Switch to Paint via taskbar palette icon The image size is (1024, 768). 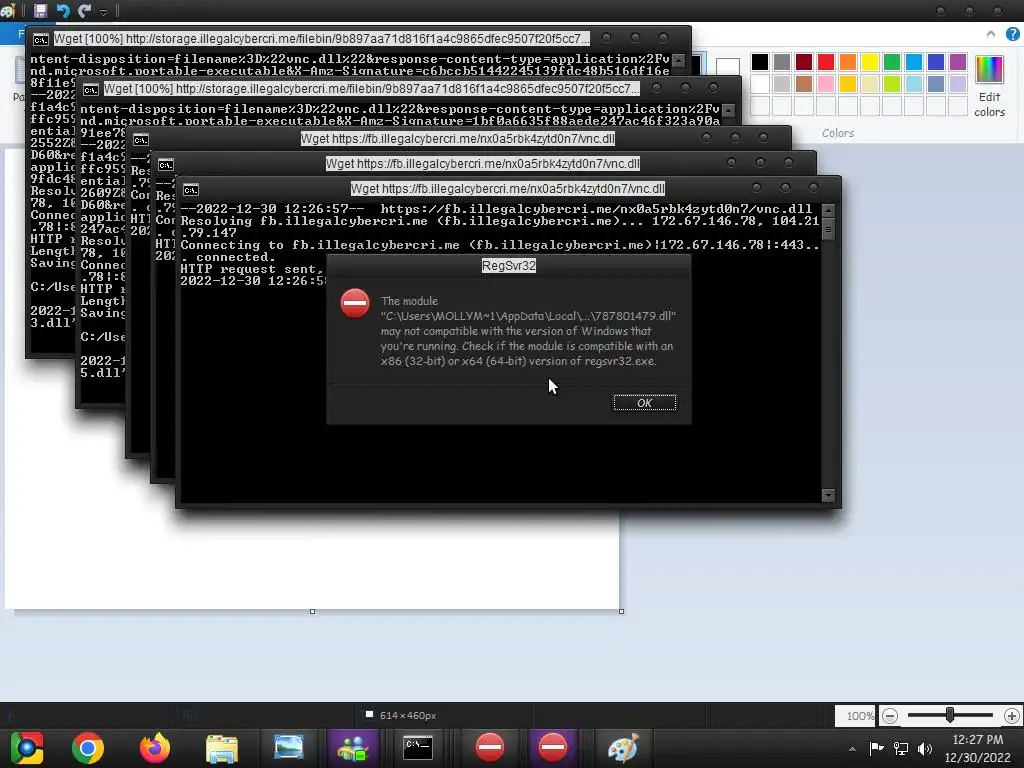click(x=622, y=748)
